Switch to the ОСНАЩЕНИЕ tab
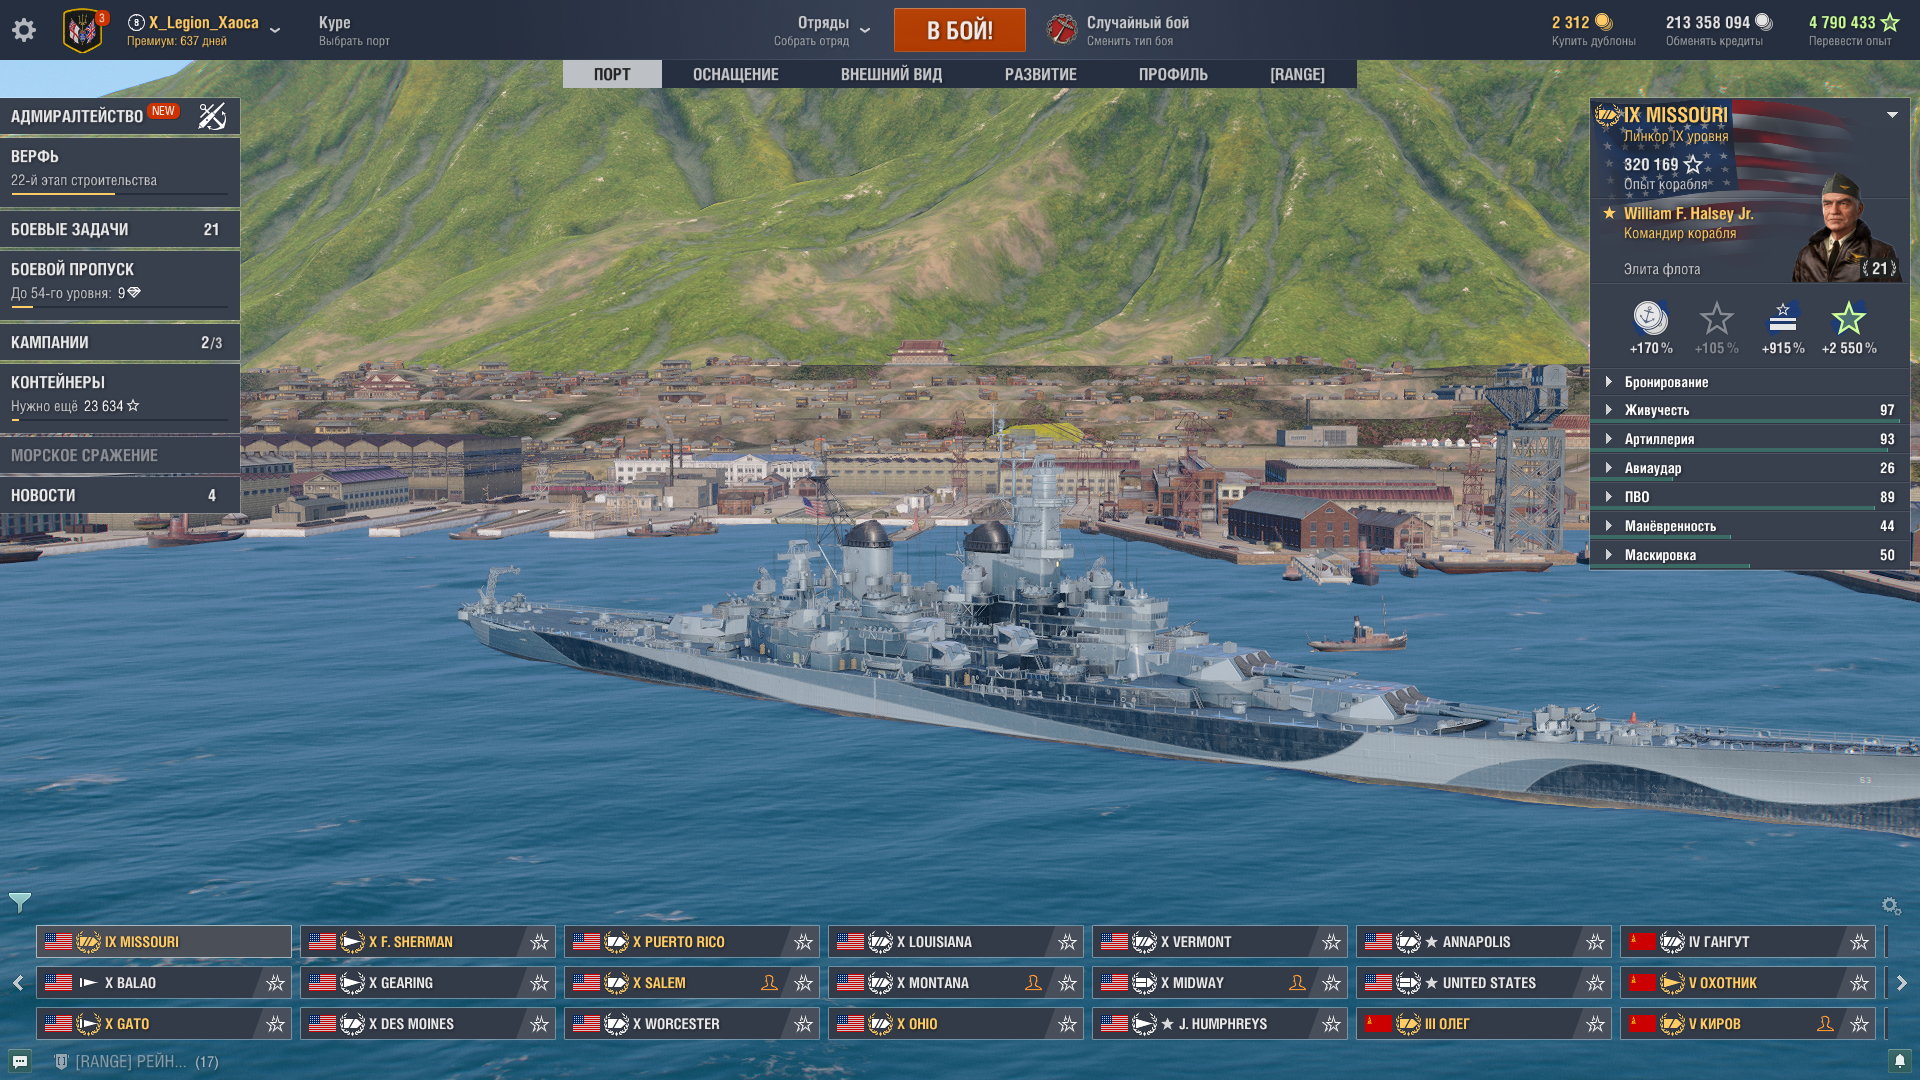 pyautogui.click(x=736, y=74)
